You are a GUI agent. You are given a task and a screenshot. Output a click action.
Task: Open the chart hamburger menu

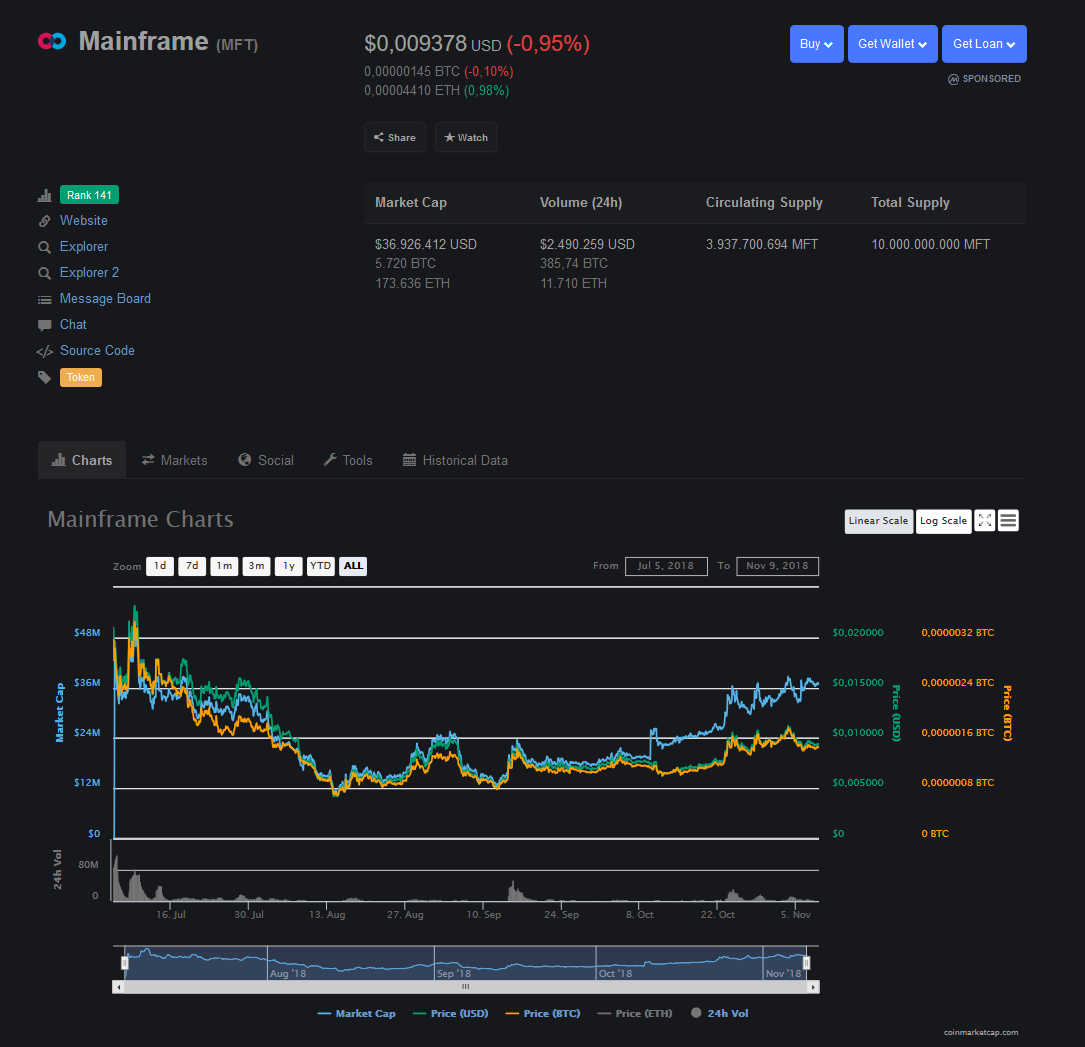pos(1008,520)
